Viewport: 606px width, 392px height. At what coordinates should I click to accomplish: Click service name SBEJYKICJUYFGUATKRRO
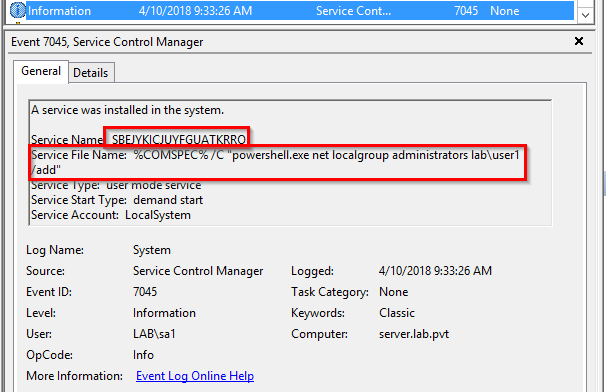click(179, 140)
